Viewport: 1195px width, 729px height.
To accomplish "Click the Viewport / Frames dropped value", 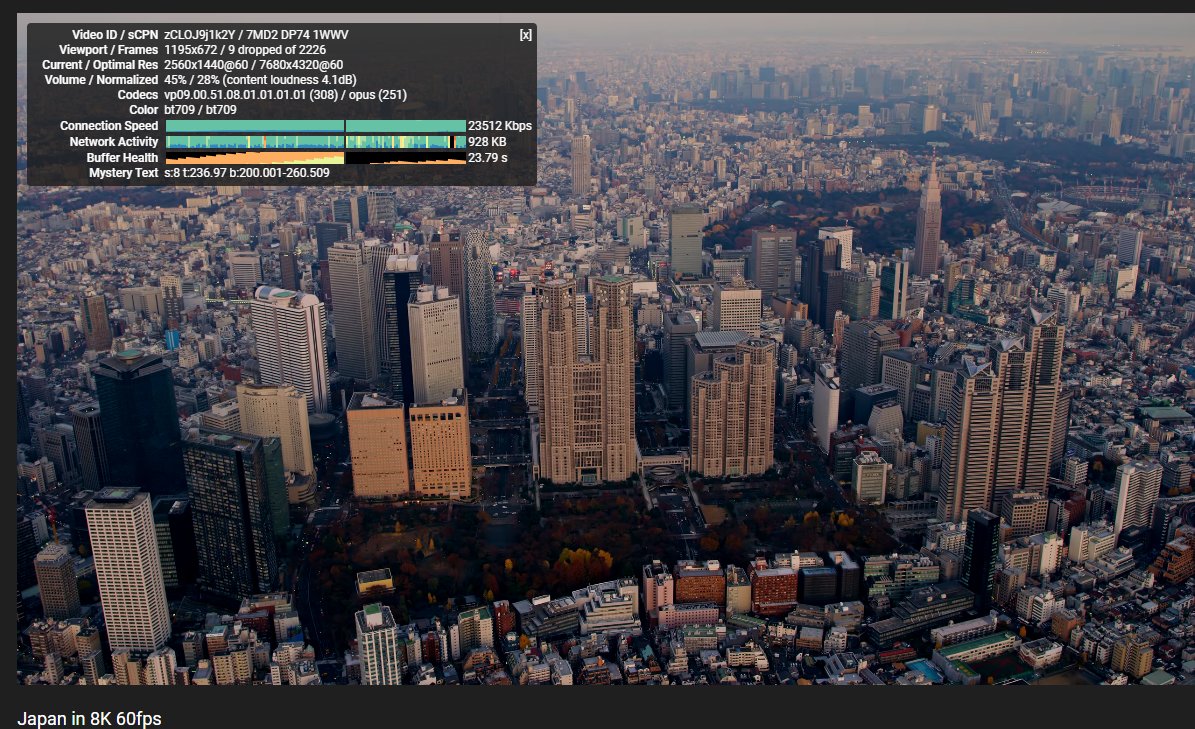I will coord(245,50).
